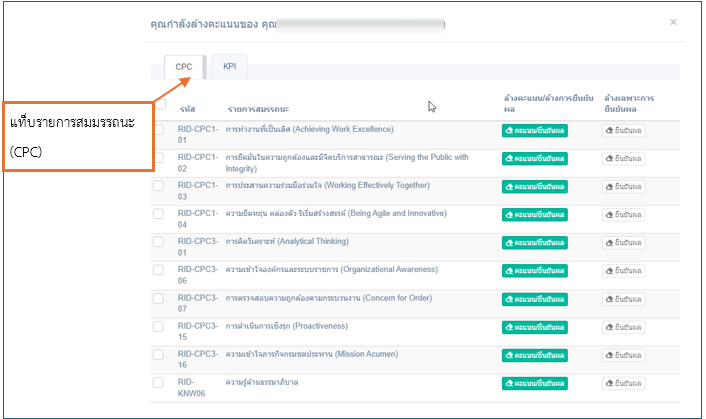This screenshot has width=706, height=419.
Task: Click white ยืนยันผล button for Mission Acumen
Action: 624,355
